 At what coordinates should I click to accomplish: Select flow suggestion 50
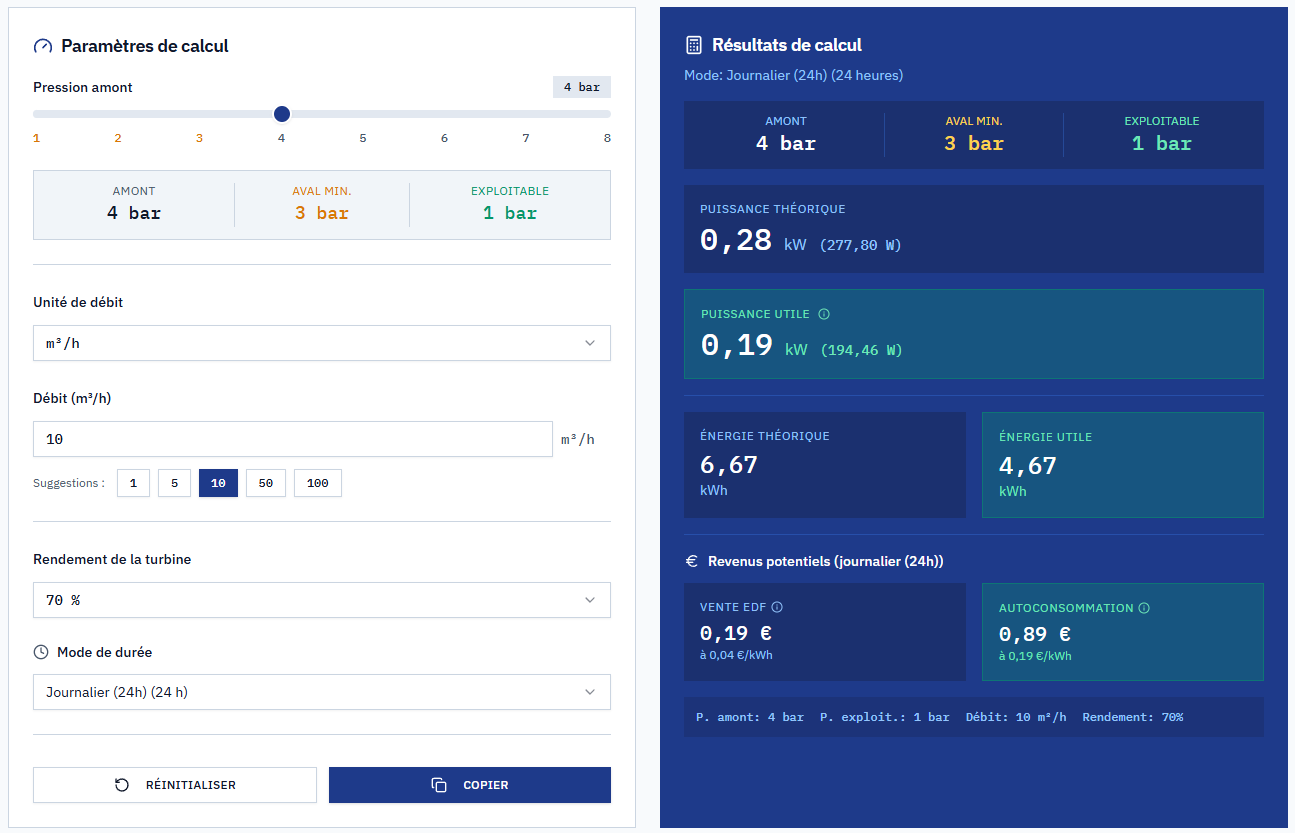266,483
